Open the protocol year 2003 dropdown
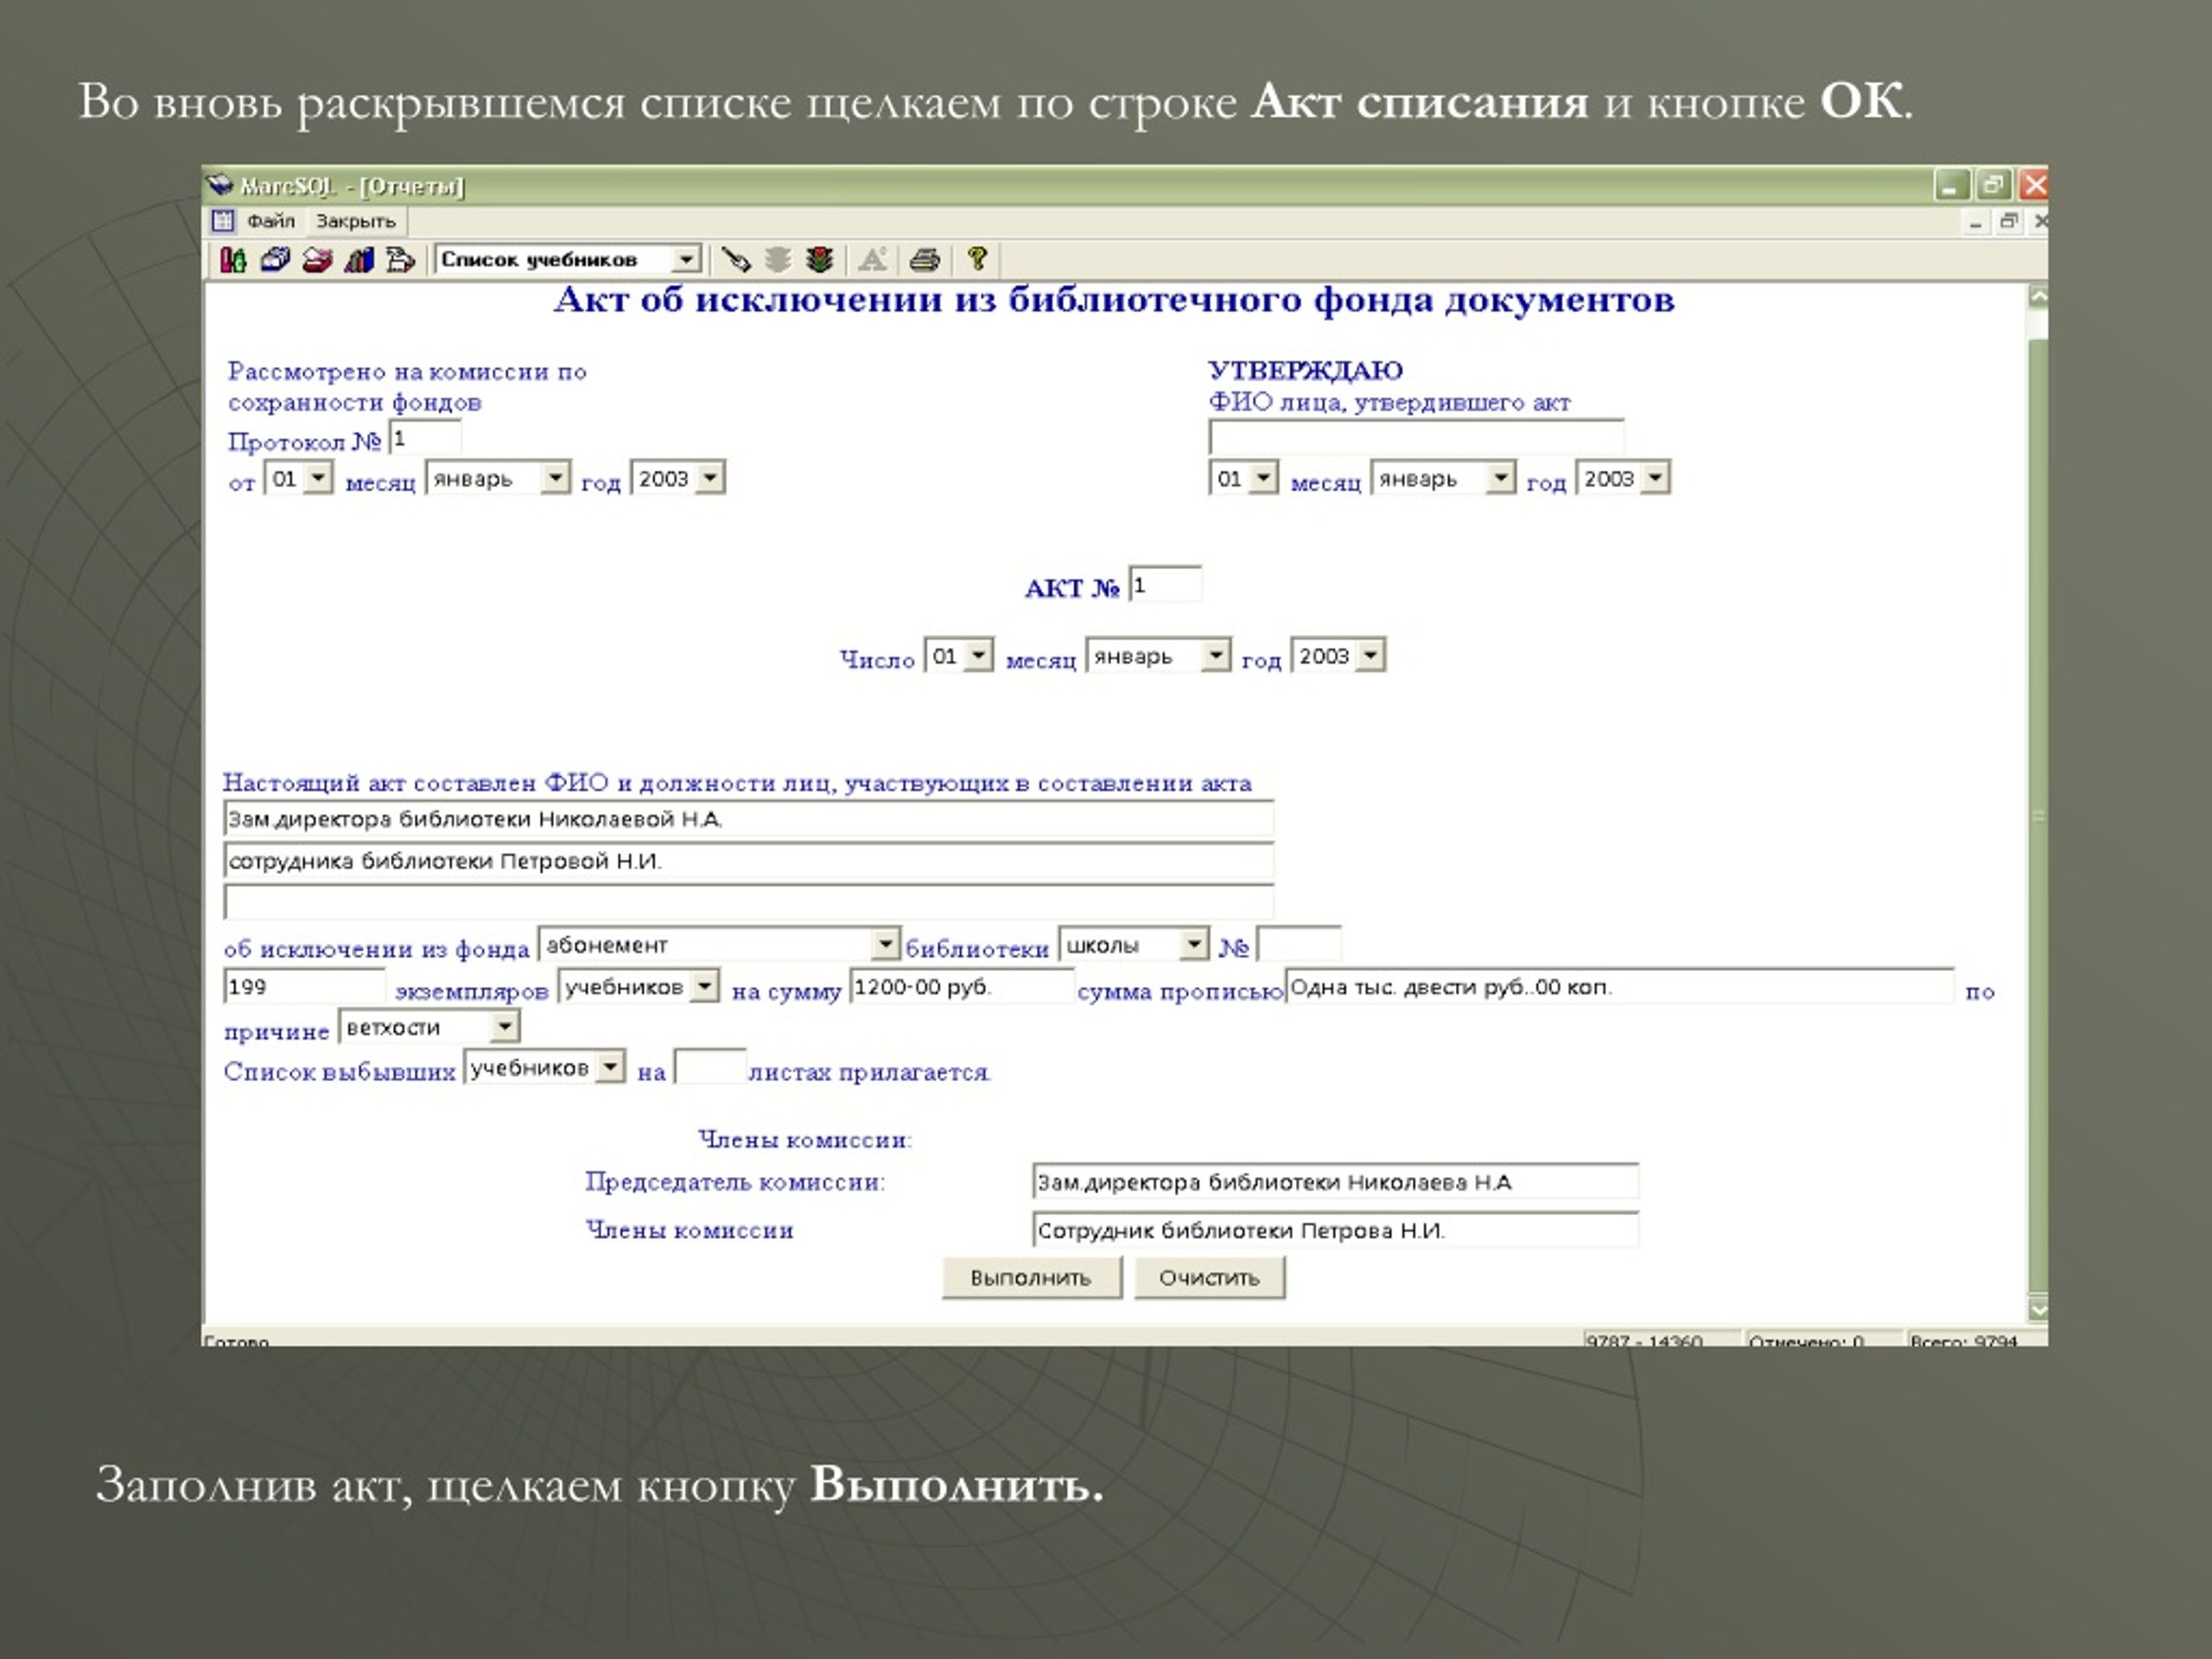The width and height of the screenshot is (2212, 1659). pyautogui.click(x=710, y=478)
